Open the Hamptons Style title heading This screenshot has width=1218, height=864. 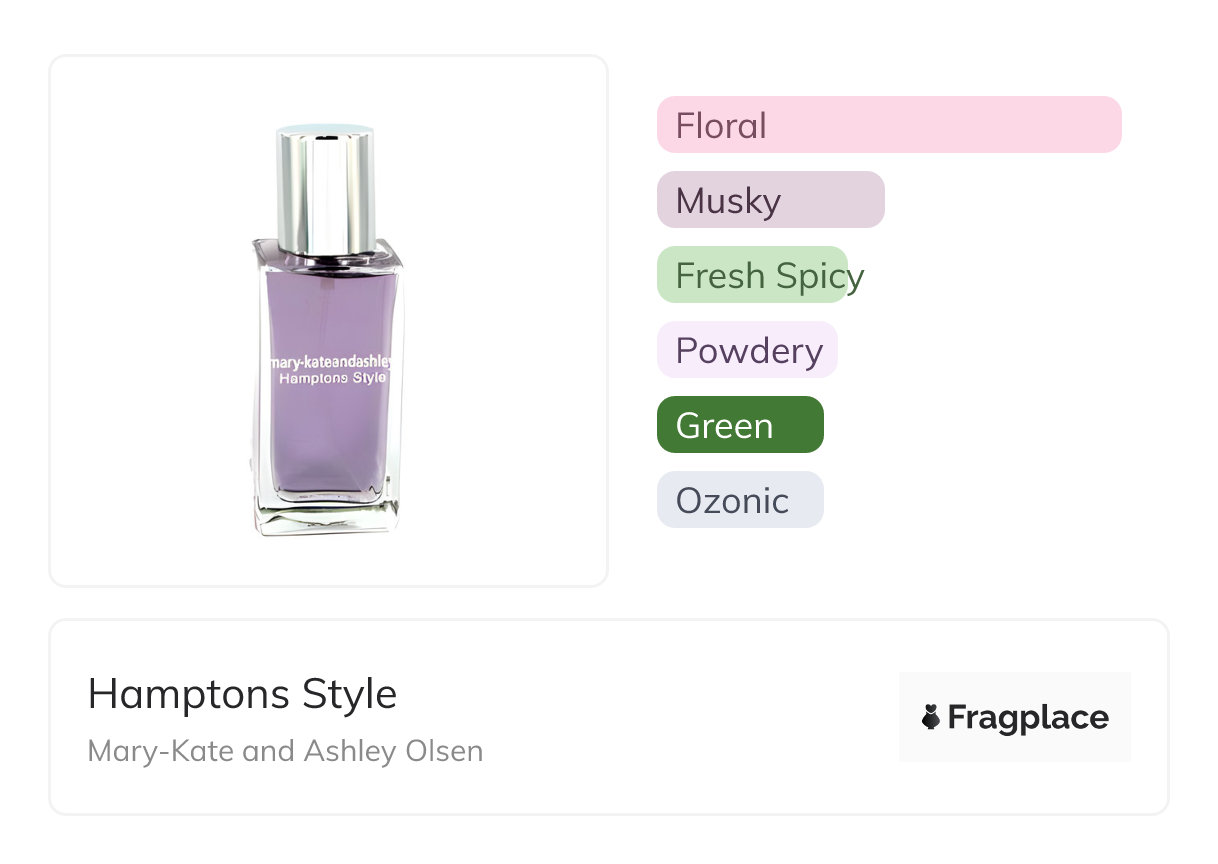242,694
